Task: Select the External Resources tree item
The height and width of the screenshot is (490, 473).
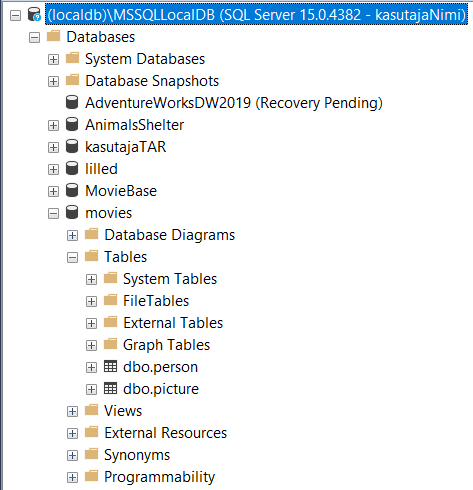Action: point(166,433)
